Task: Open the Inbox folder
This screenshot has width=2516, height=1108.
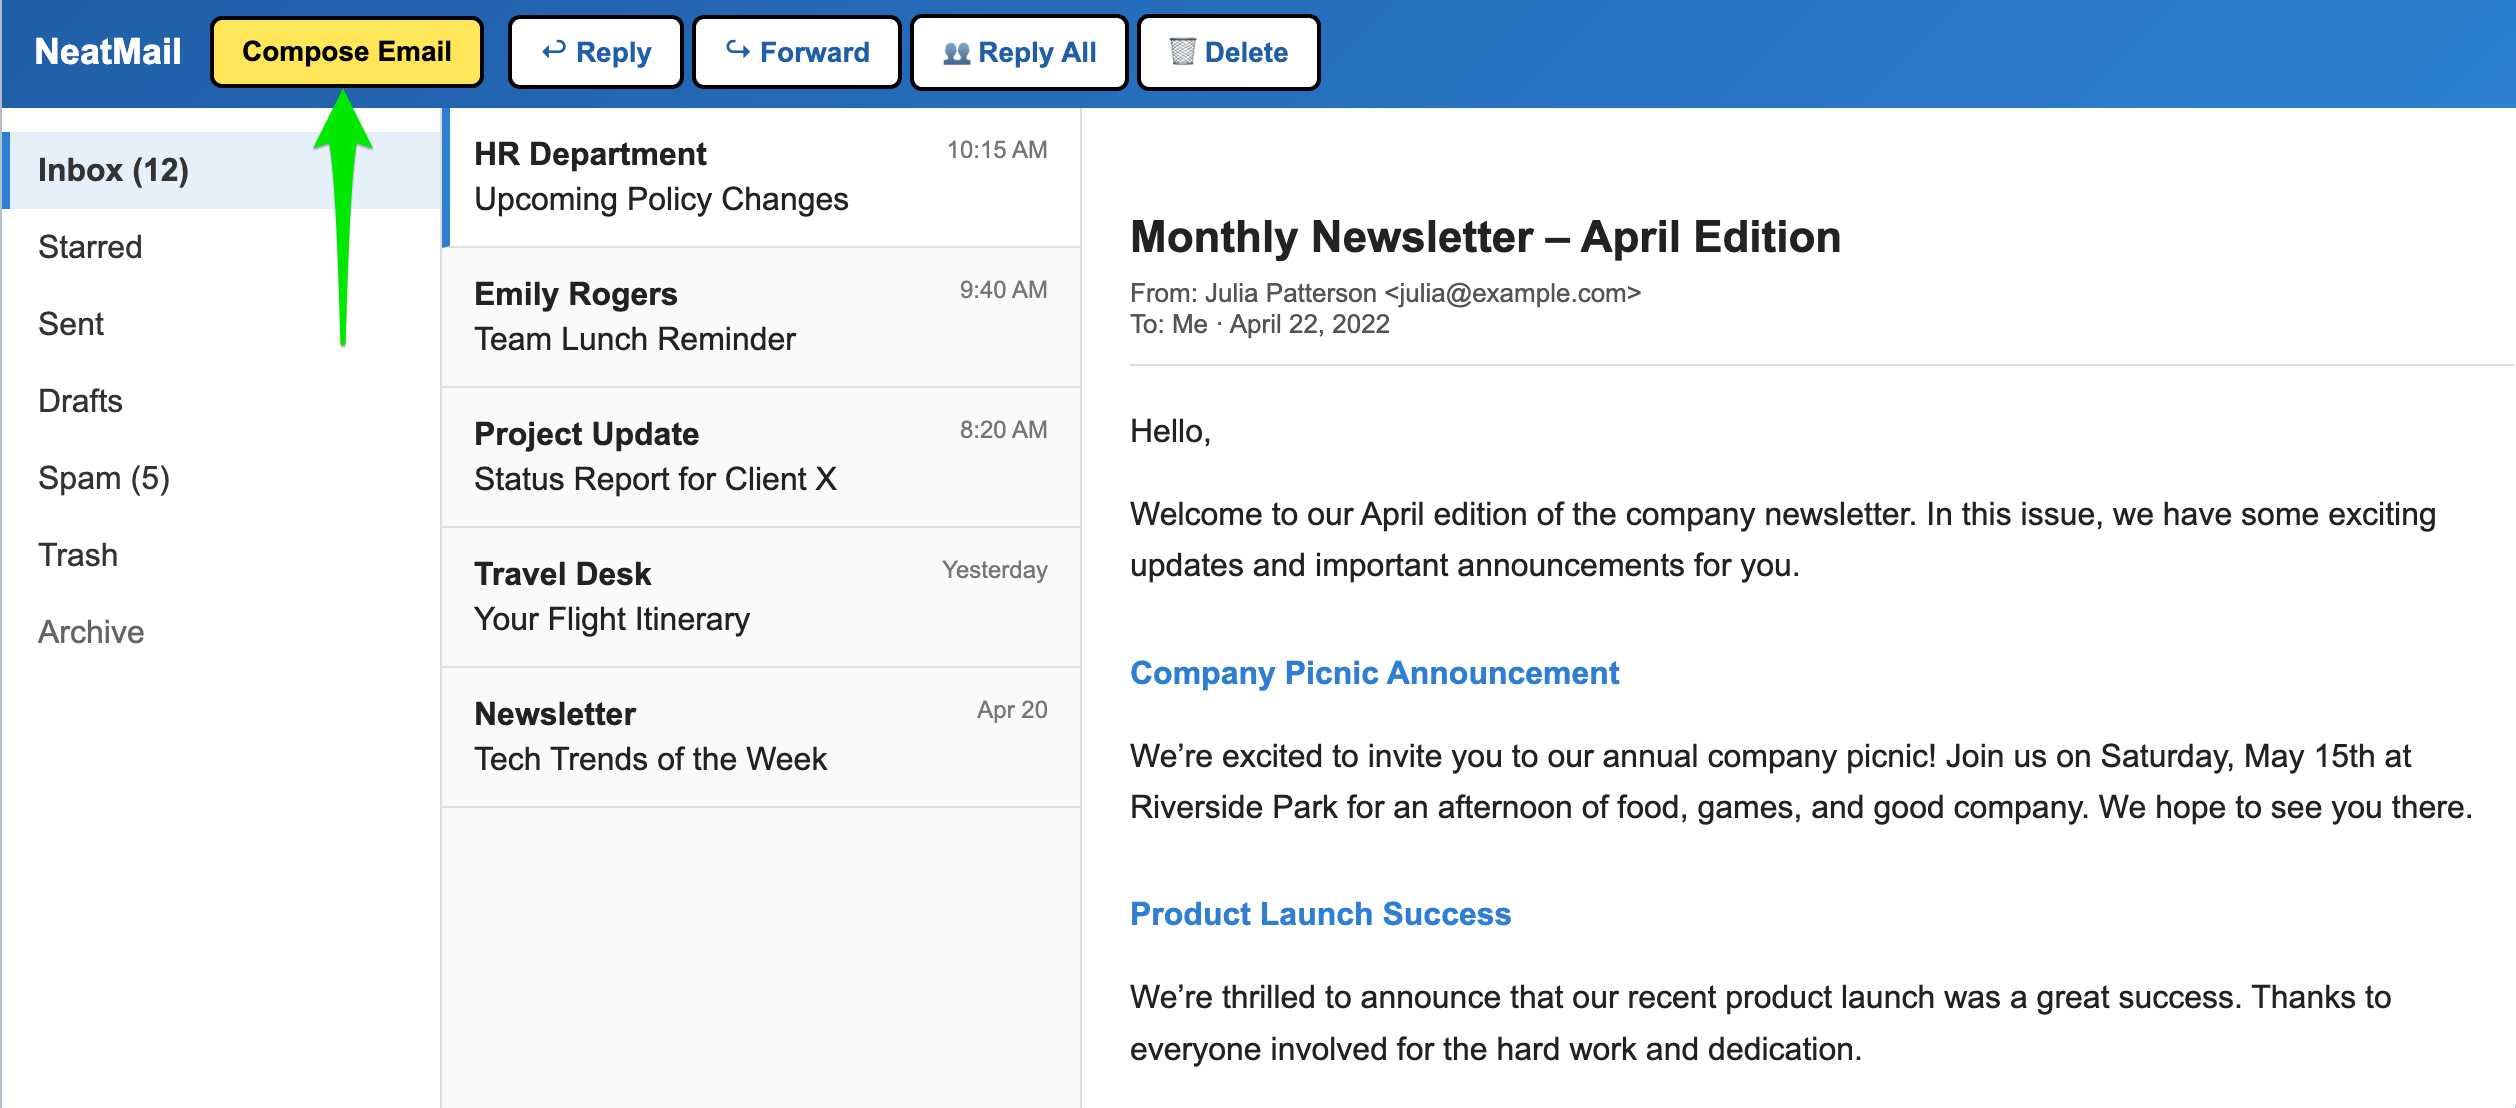Action: point(113,170)
